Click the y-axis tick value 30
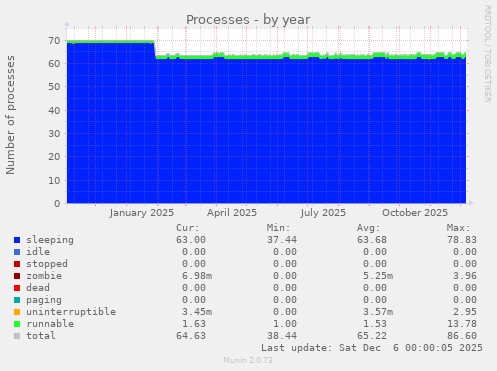 coord(54,133)
